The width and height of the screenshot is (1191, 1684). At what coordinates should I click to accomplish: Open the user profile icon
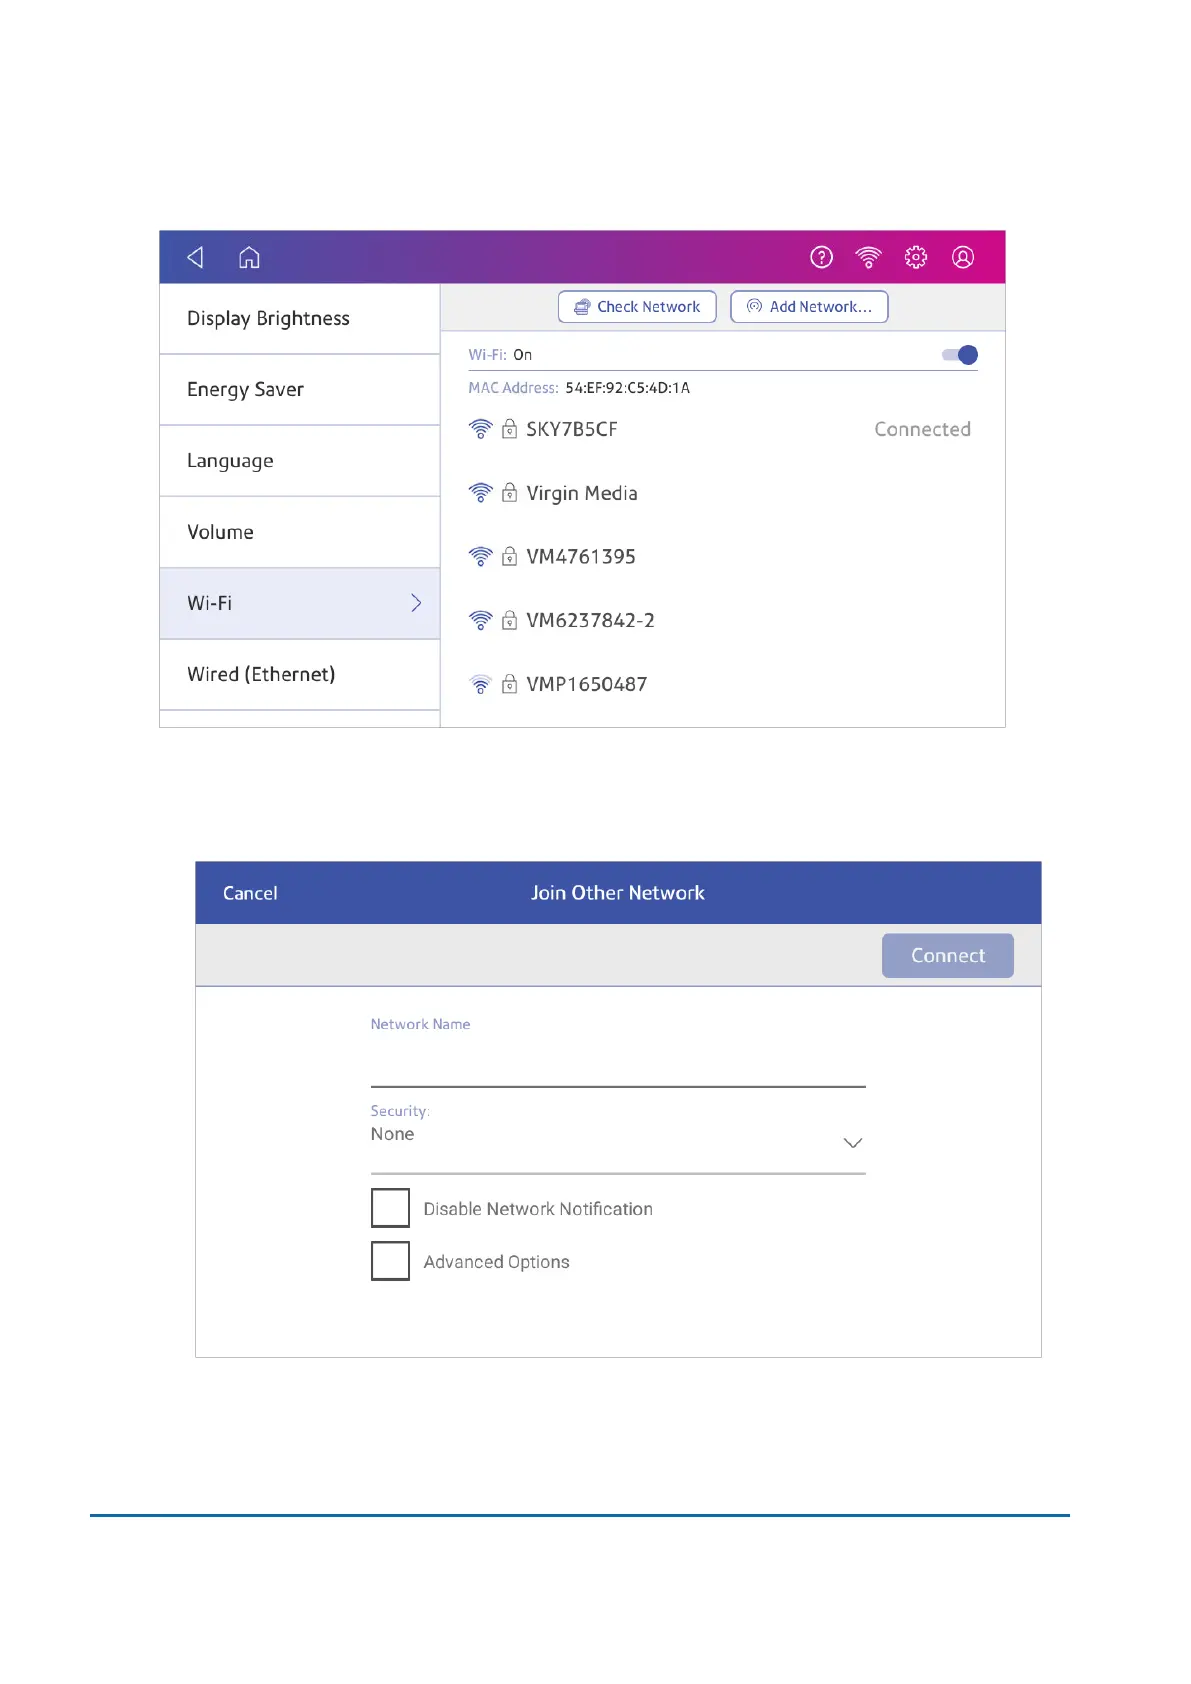point(963,257)
